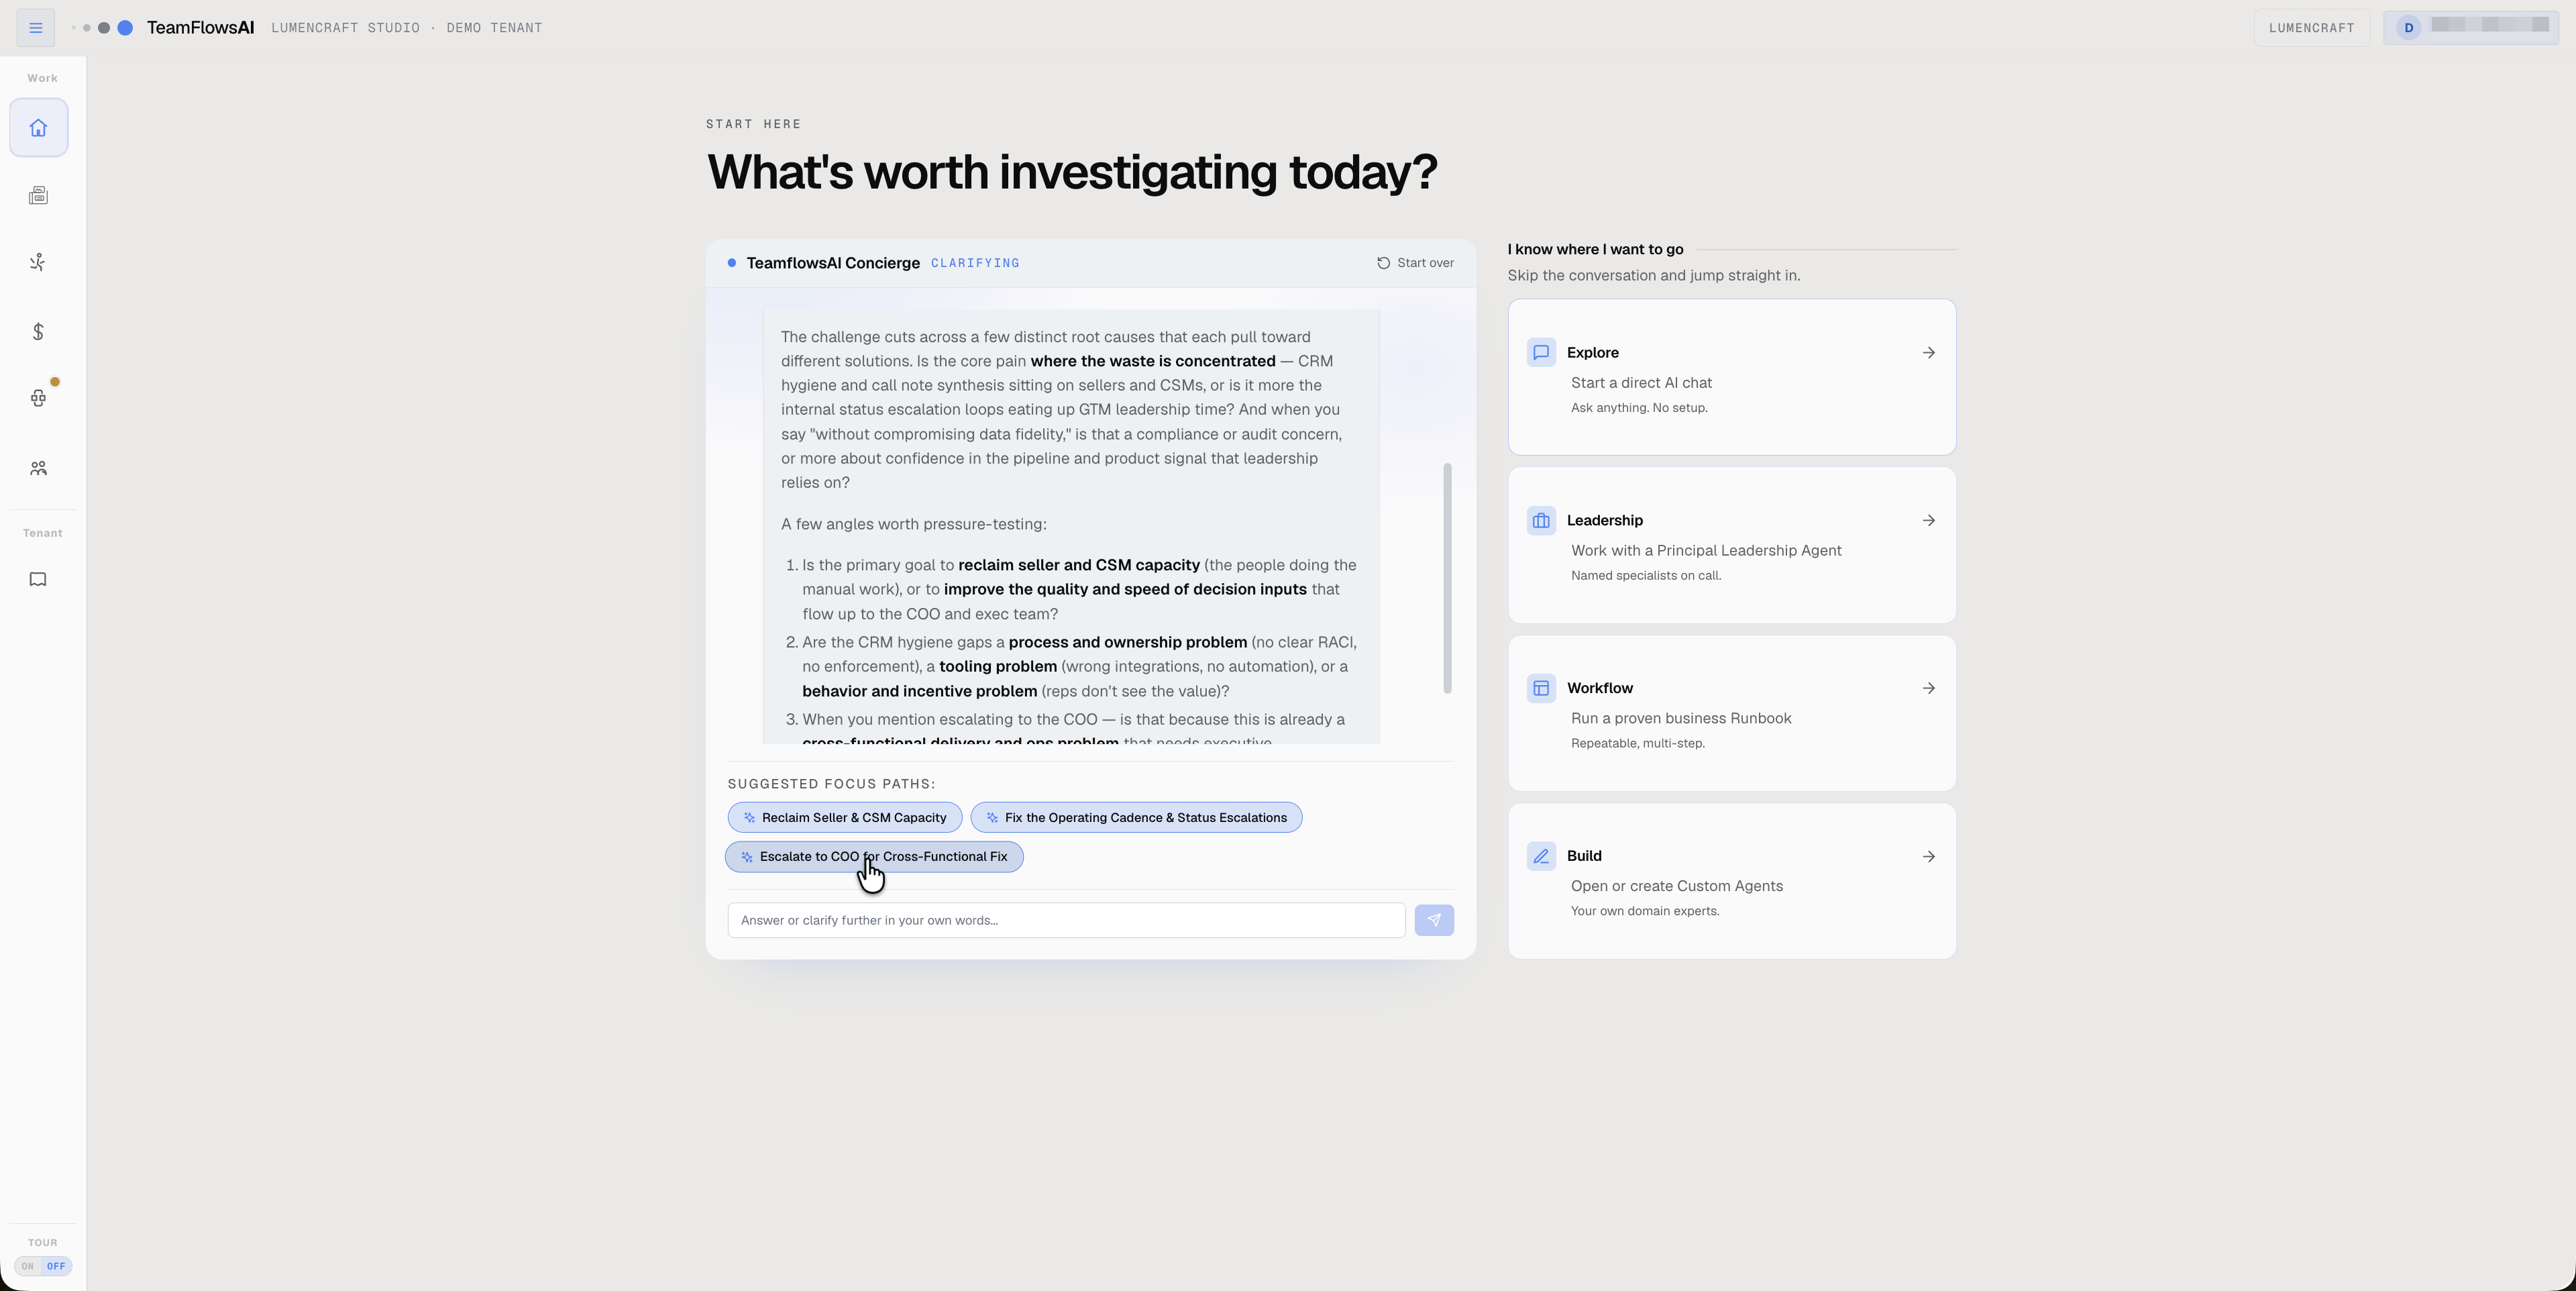Viewport: 2576px width, 1291px height.
Task: Open the Leadership card title
Action: pos(1604,520)
